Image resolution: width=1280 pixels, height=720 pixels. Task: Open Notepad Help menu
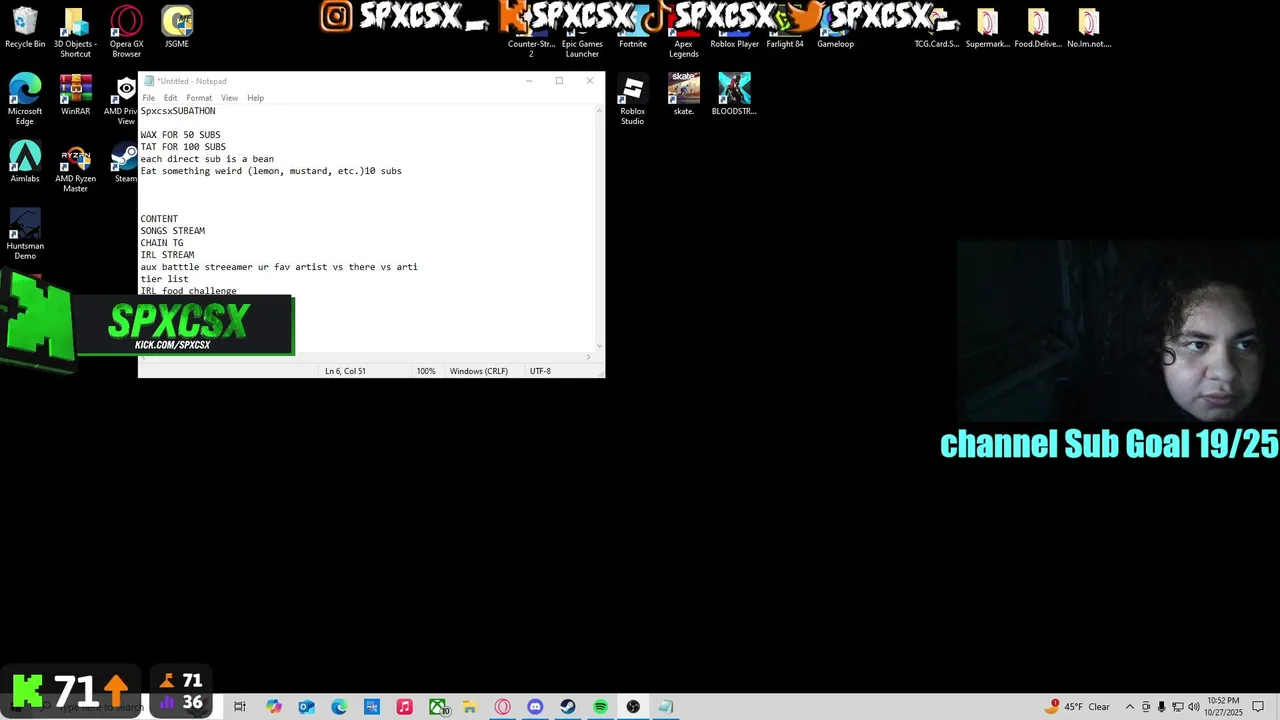coord(255,98)
